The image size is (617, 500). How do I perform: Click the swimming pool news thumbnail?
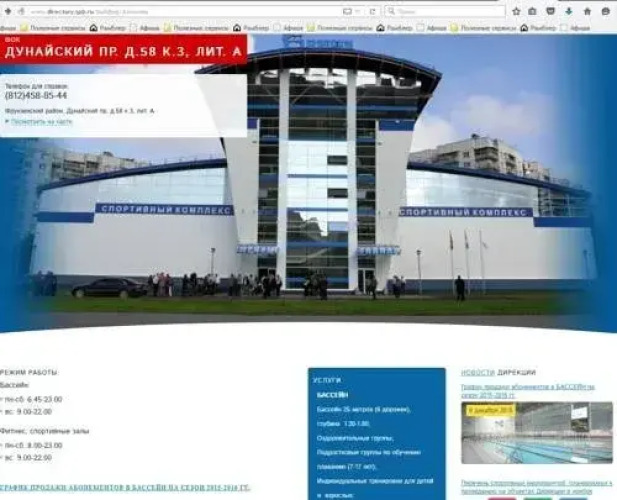tap(537, 434)
